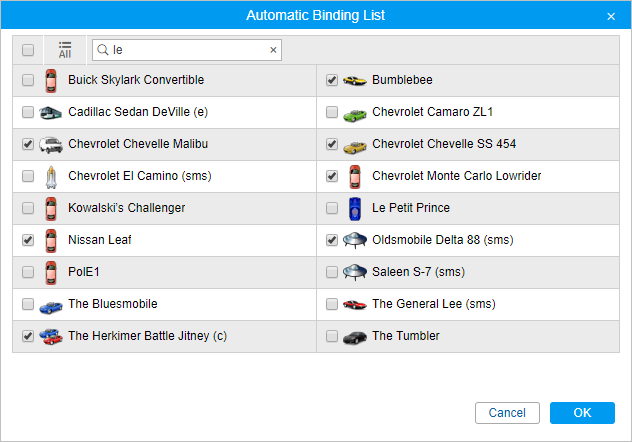
Task: Click the UFO icon next to Oldsmobile Delta 88
Action: coord(354,240)
